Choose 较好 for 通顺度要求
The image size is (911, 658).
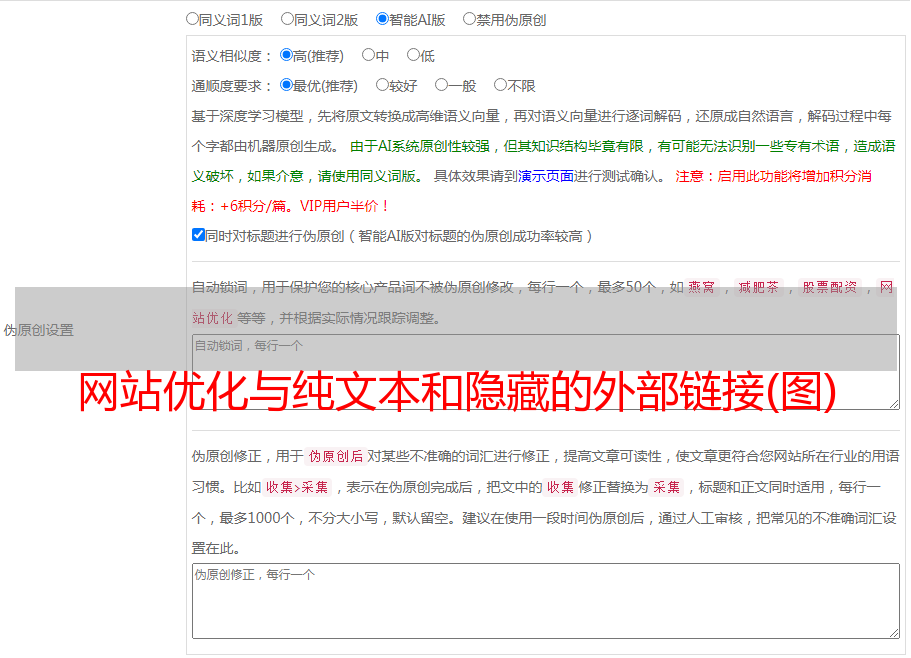[382, 85]
